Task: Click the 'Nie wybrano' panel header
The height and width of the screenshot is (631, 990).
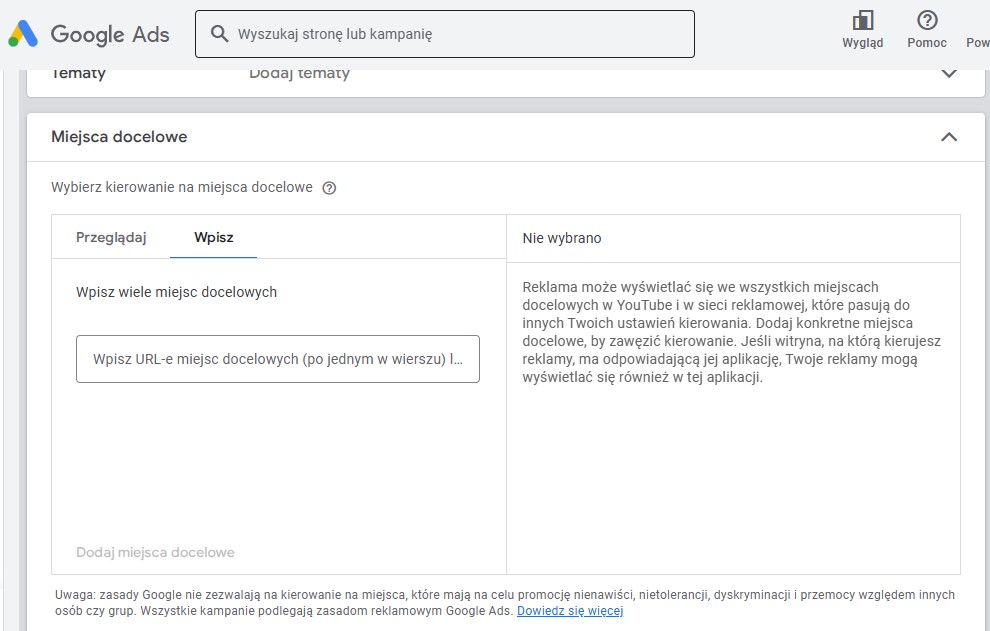Action: (x=561, y=238)
